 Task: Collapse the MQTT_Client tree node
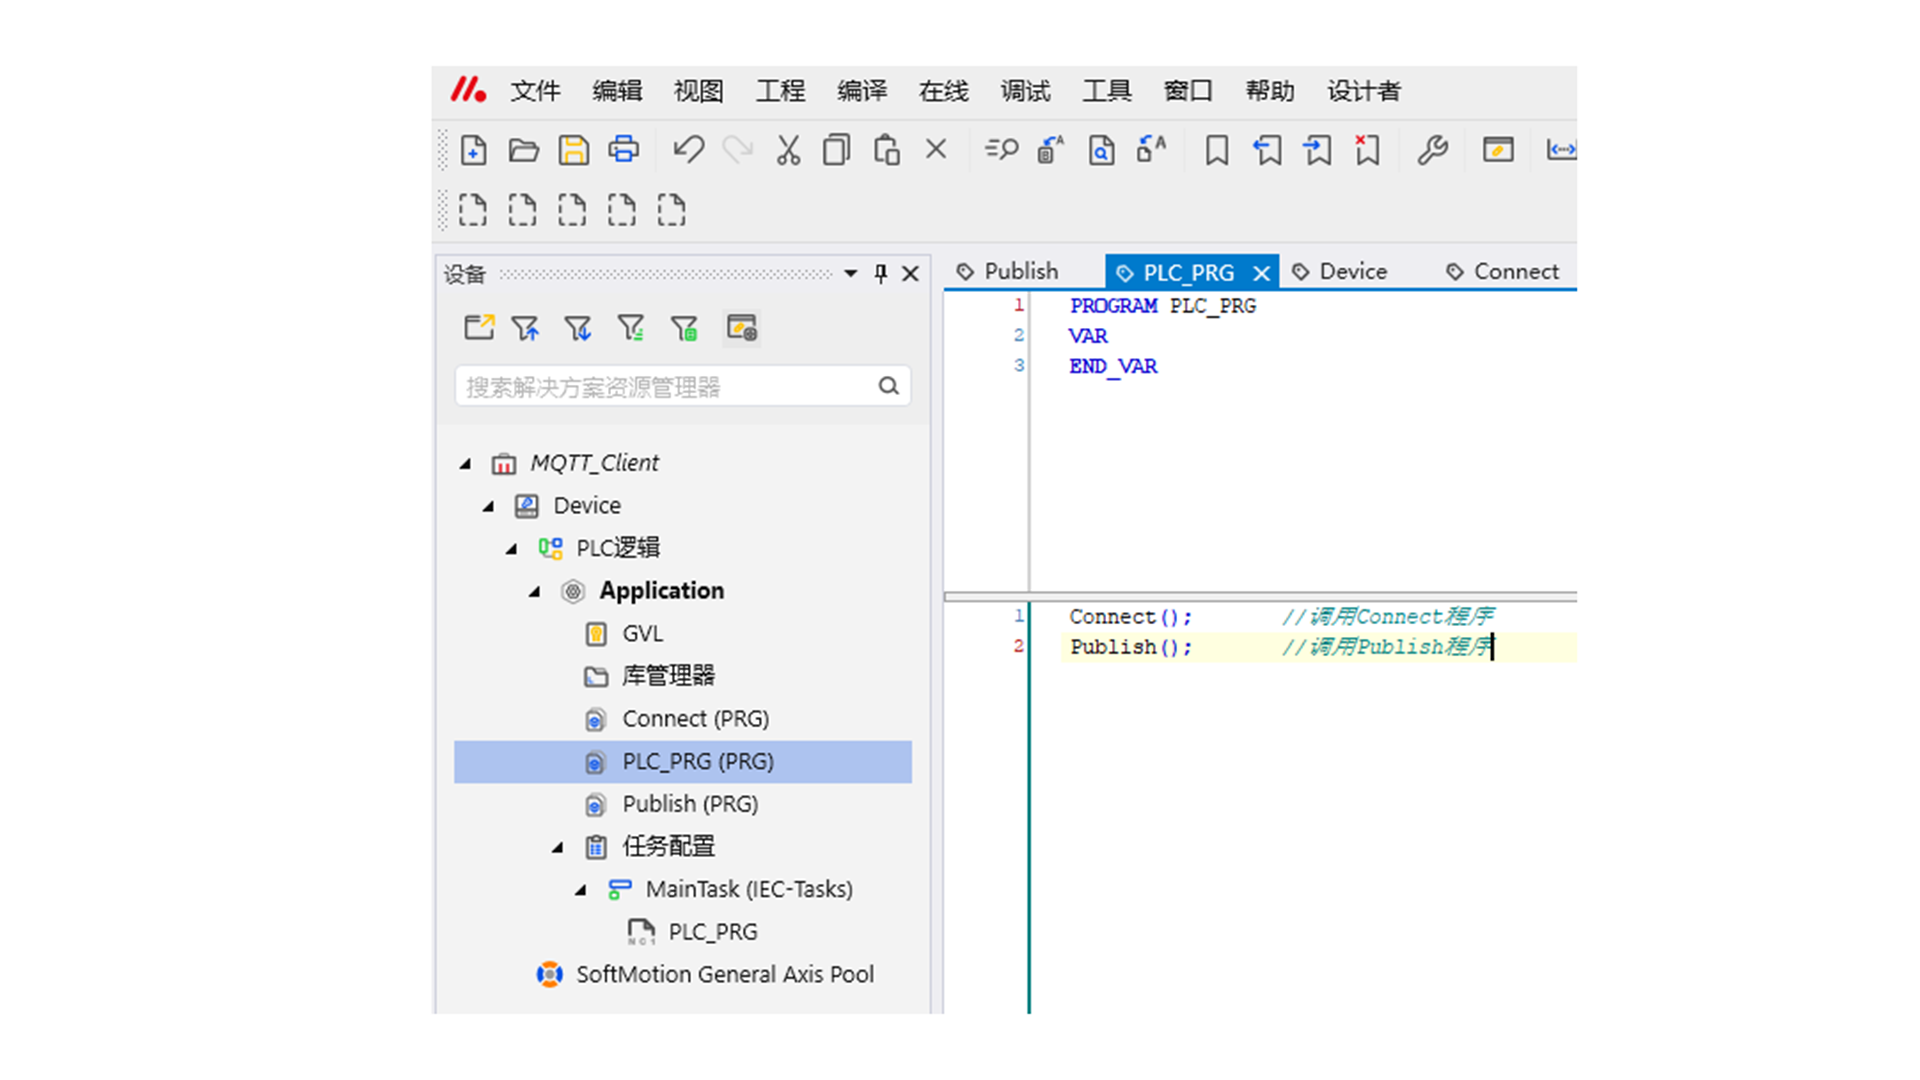tap(465, 464)
